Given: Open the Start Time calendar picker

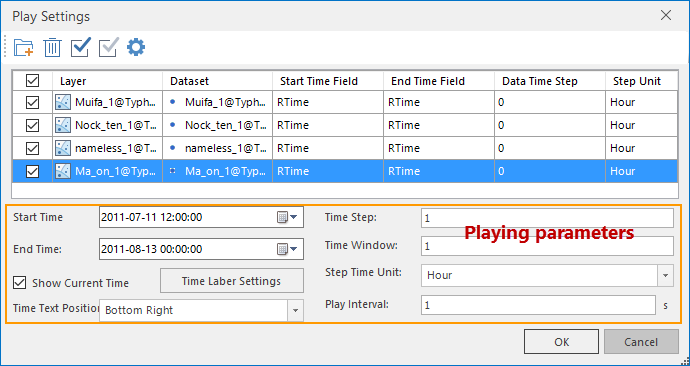Looking at the screenshot, I should tap(287, 217).
